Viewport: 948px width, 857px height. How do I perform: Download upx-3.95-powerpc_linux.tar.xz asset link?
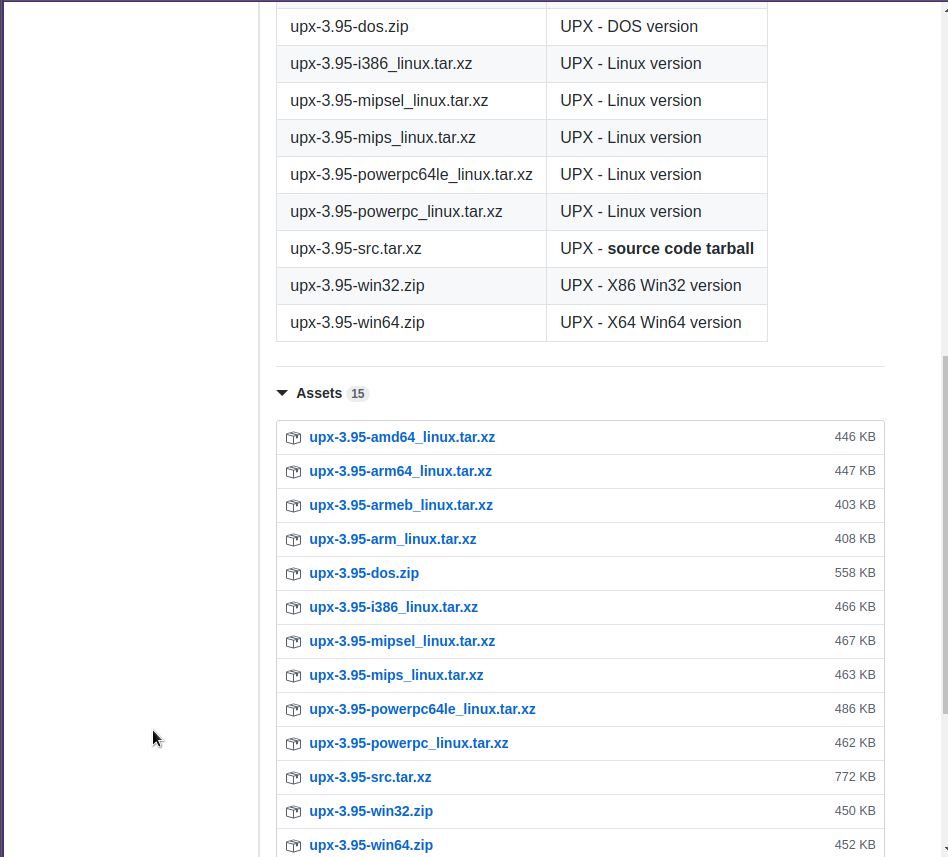[409, 743]
